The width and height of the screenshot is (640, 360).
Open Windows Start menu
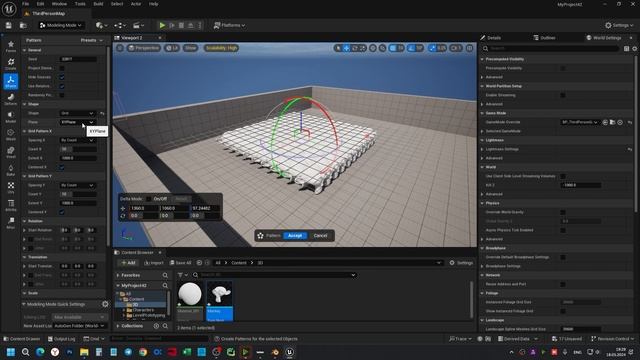(11, 352)
